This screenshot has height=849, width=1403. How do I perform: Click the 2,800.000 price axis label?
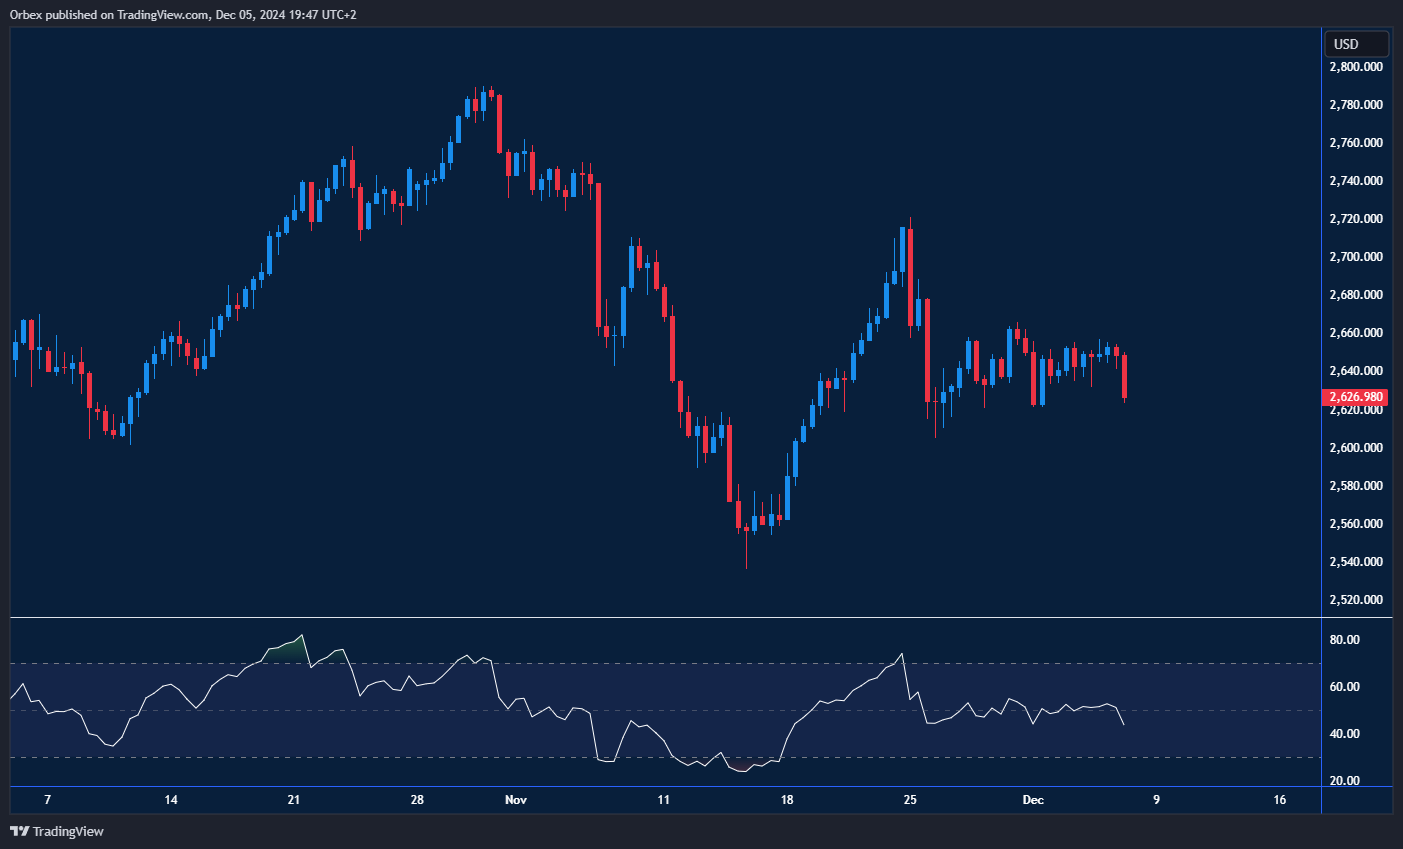coord(1356,67)
